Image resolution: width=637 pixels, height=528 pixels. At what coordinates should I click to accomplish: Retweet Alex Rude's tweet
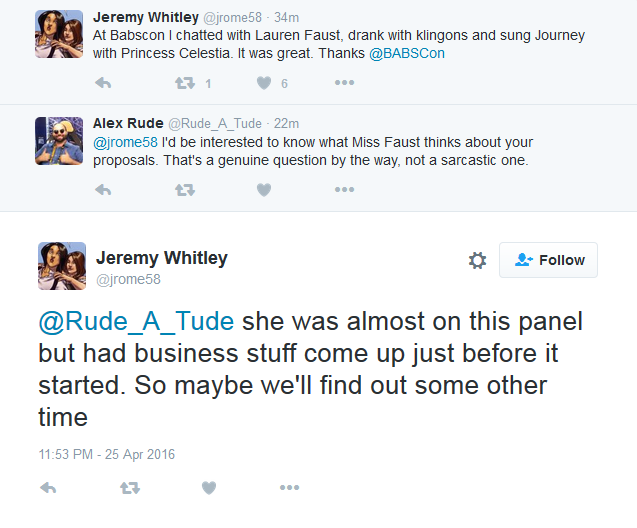[x=185, y=189]
